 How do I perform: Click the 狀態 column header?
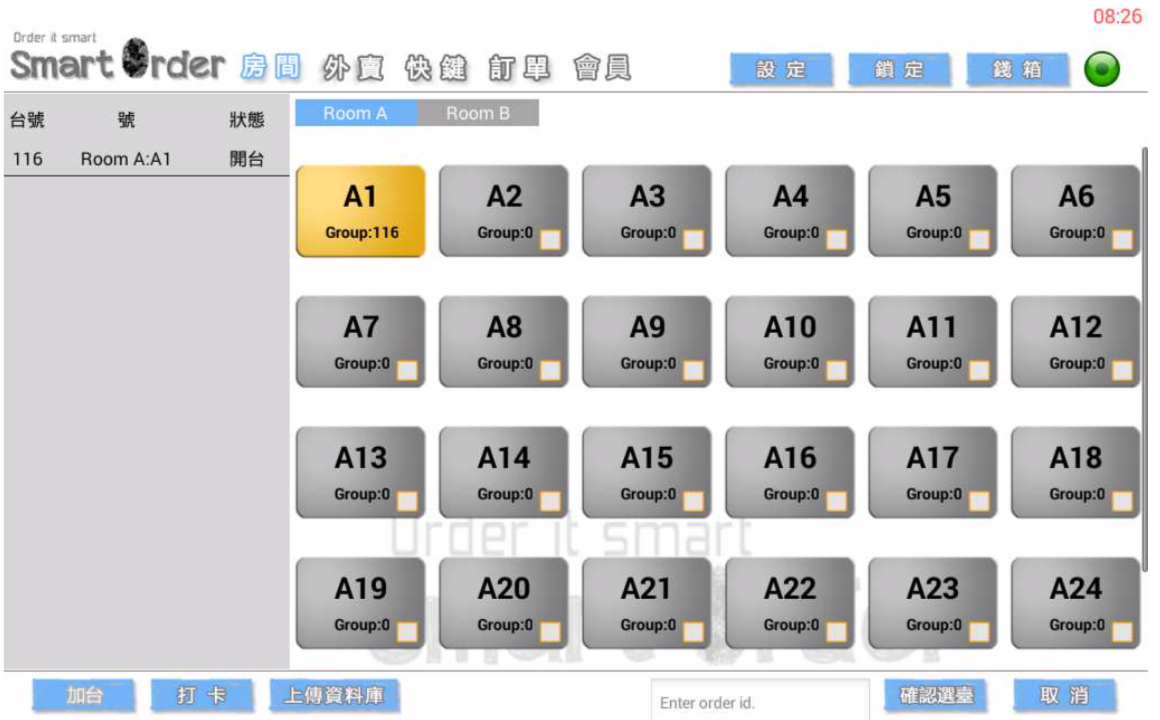coord(246,120)
